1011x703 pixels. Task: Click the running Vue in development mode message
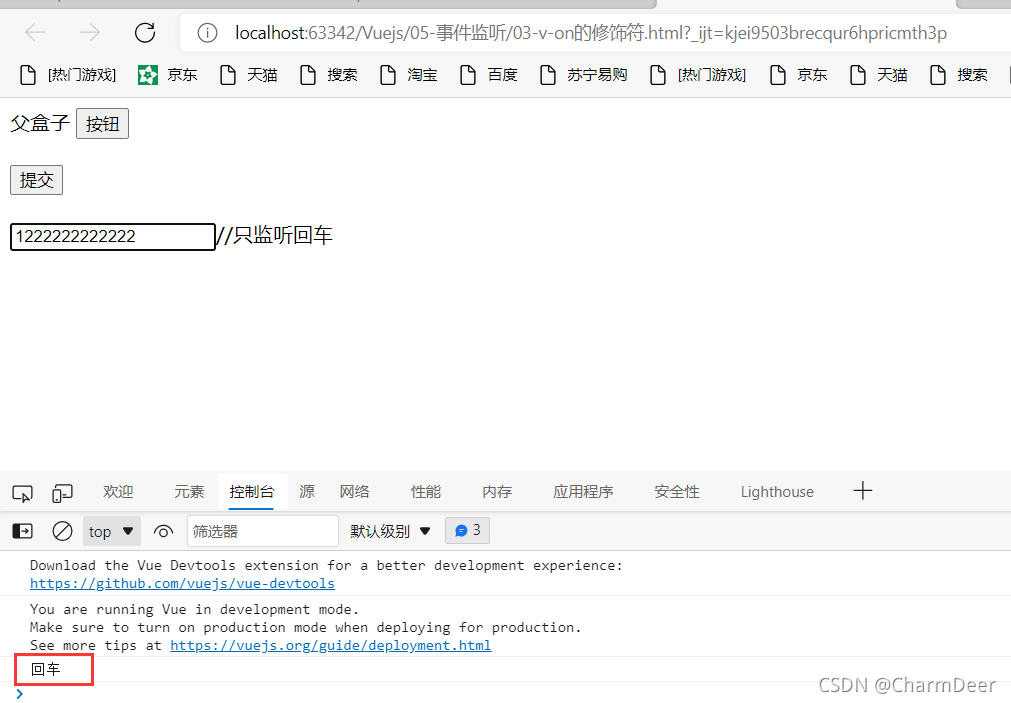[x=194, y=609]
